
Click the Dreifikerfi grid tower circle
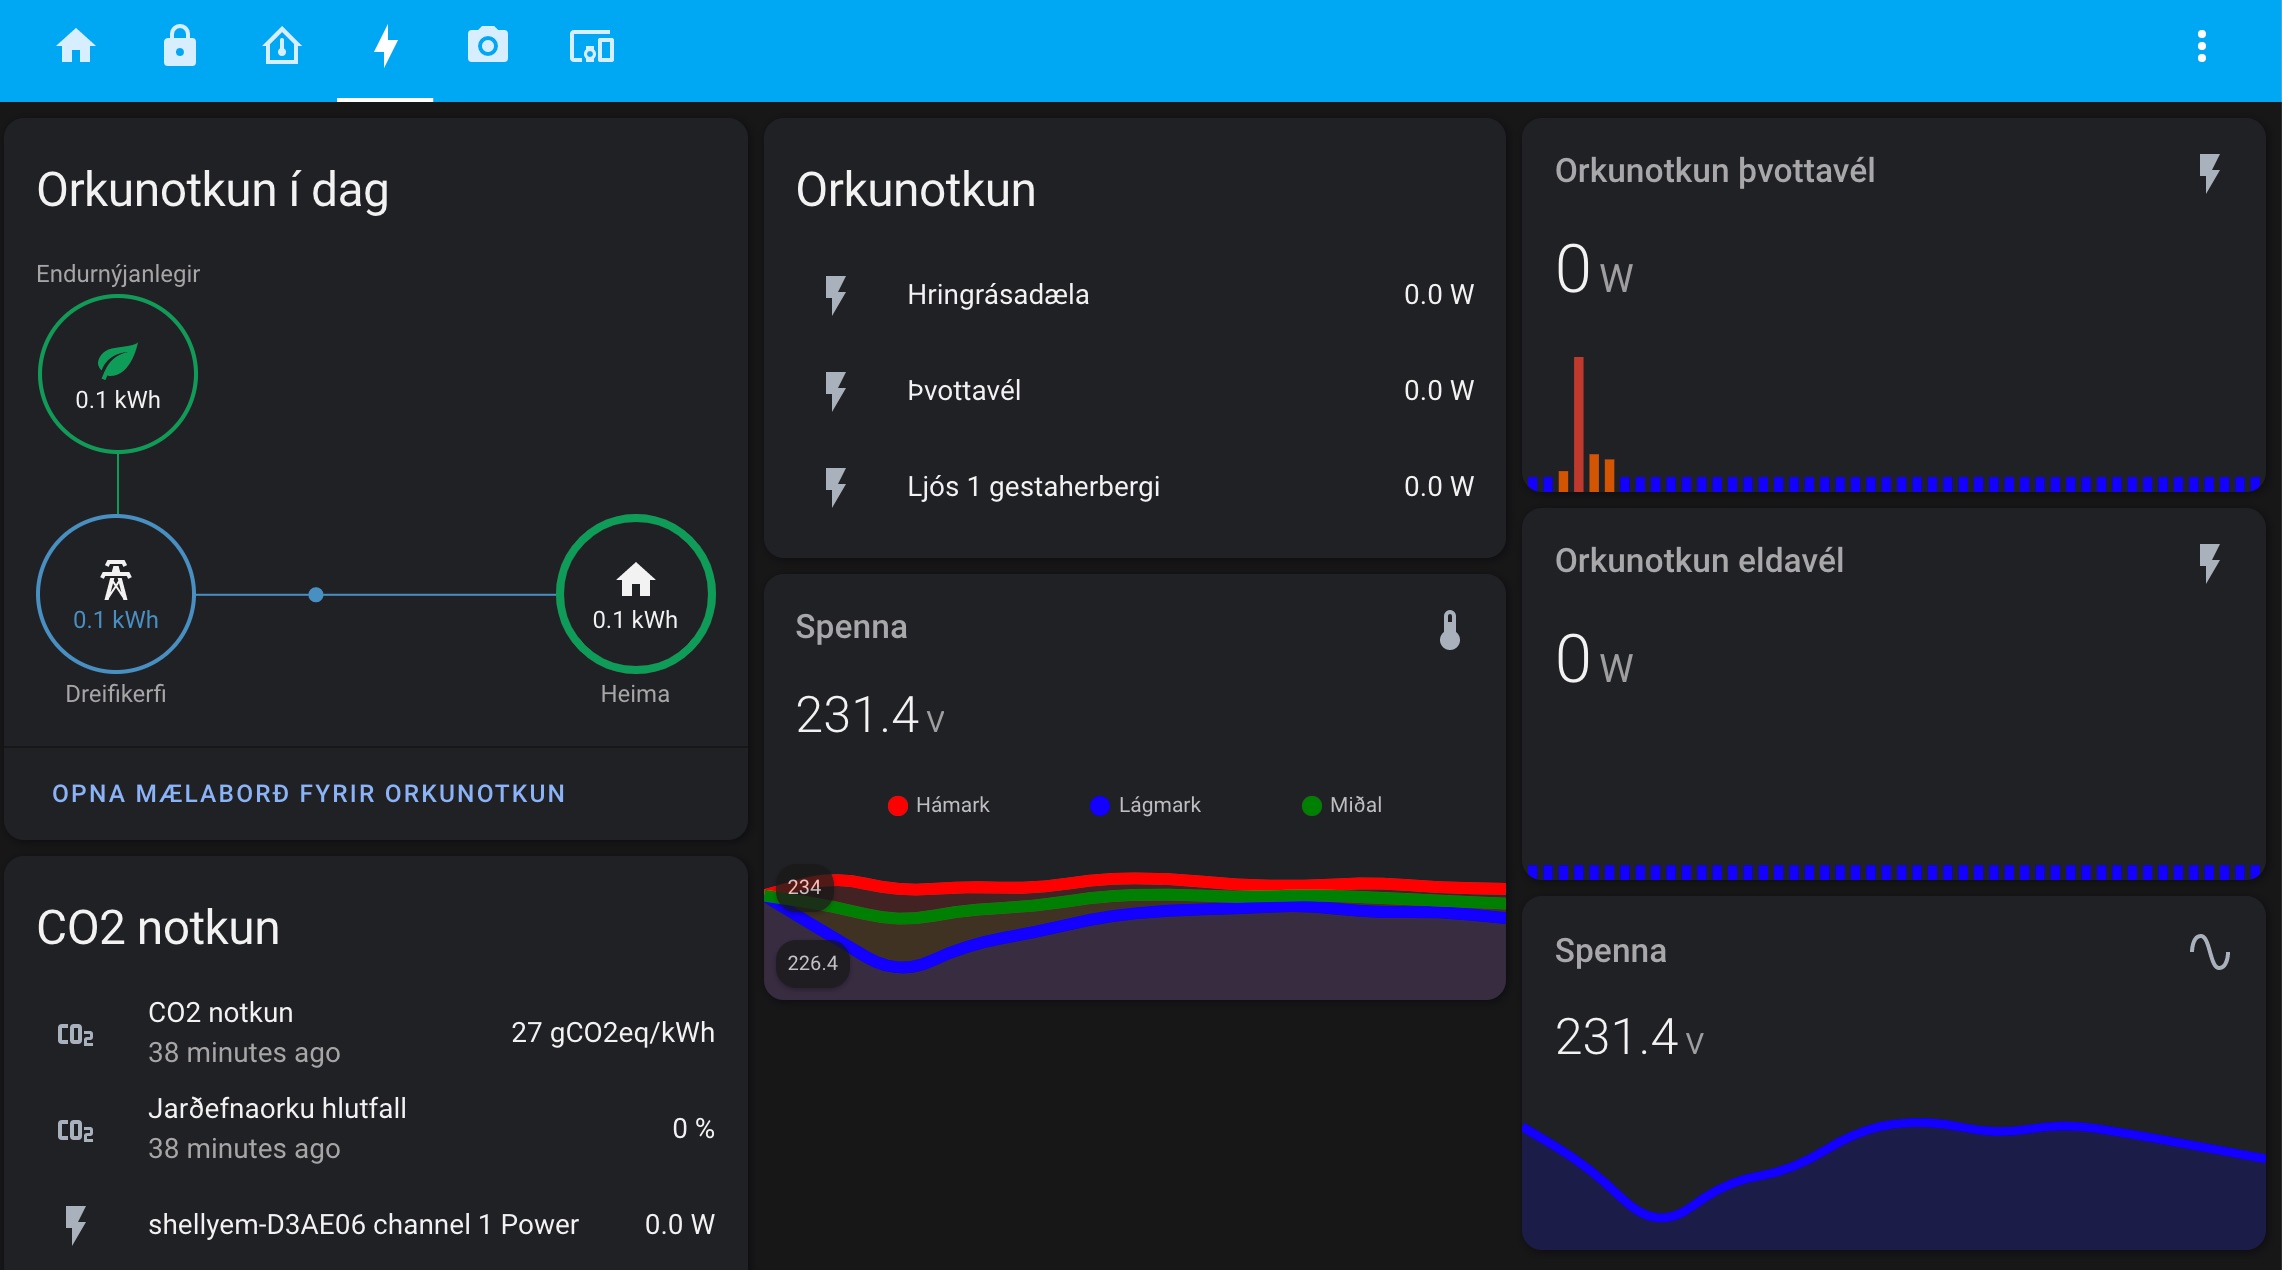coord(116,594)
